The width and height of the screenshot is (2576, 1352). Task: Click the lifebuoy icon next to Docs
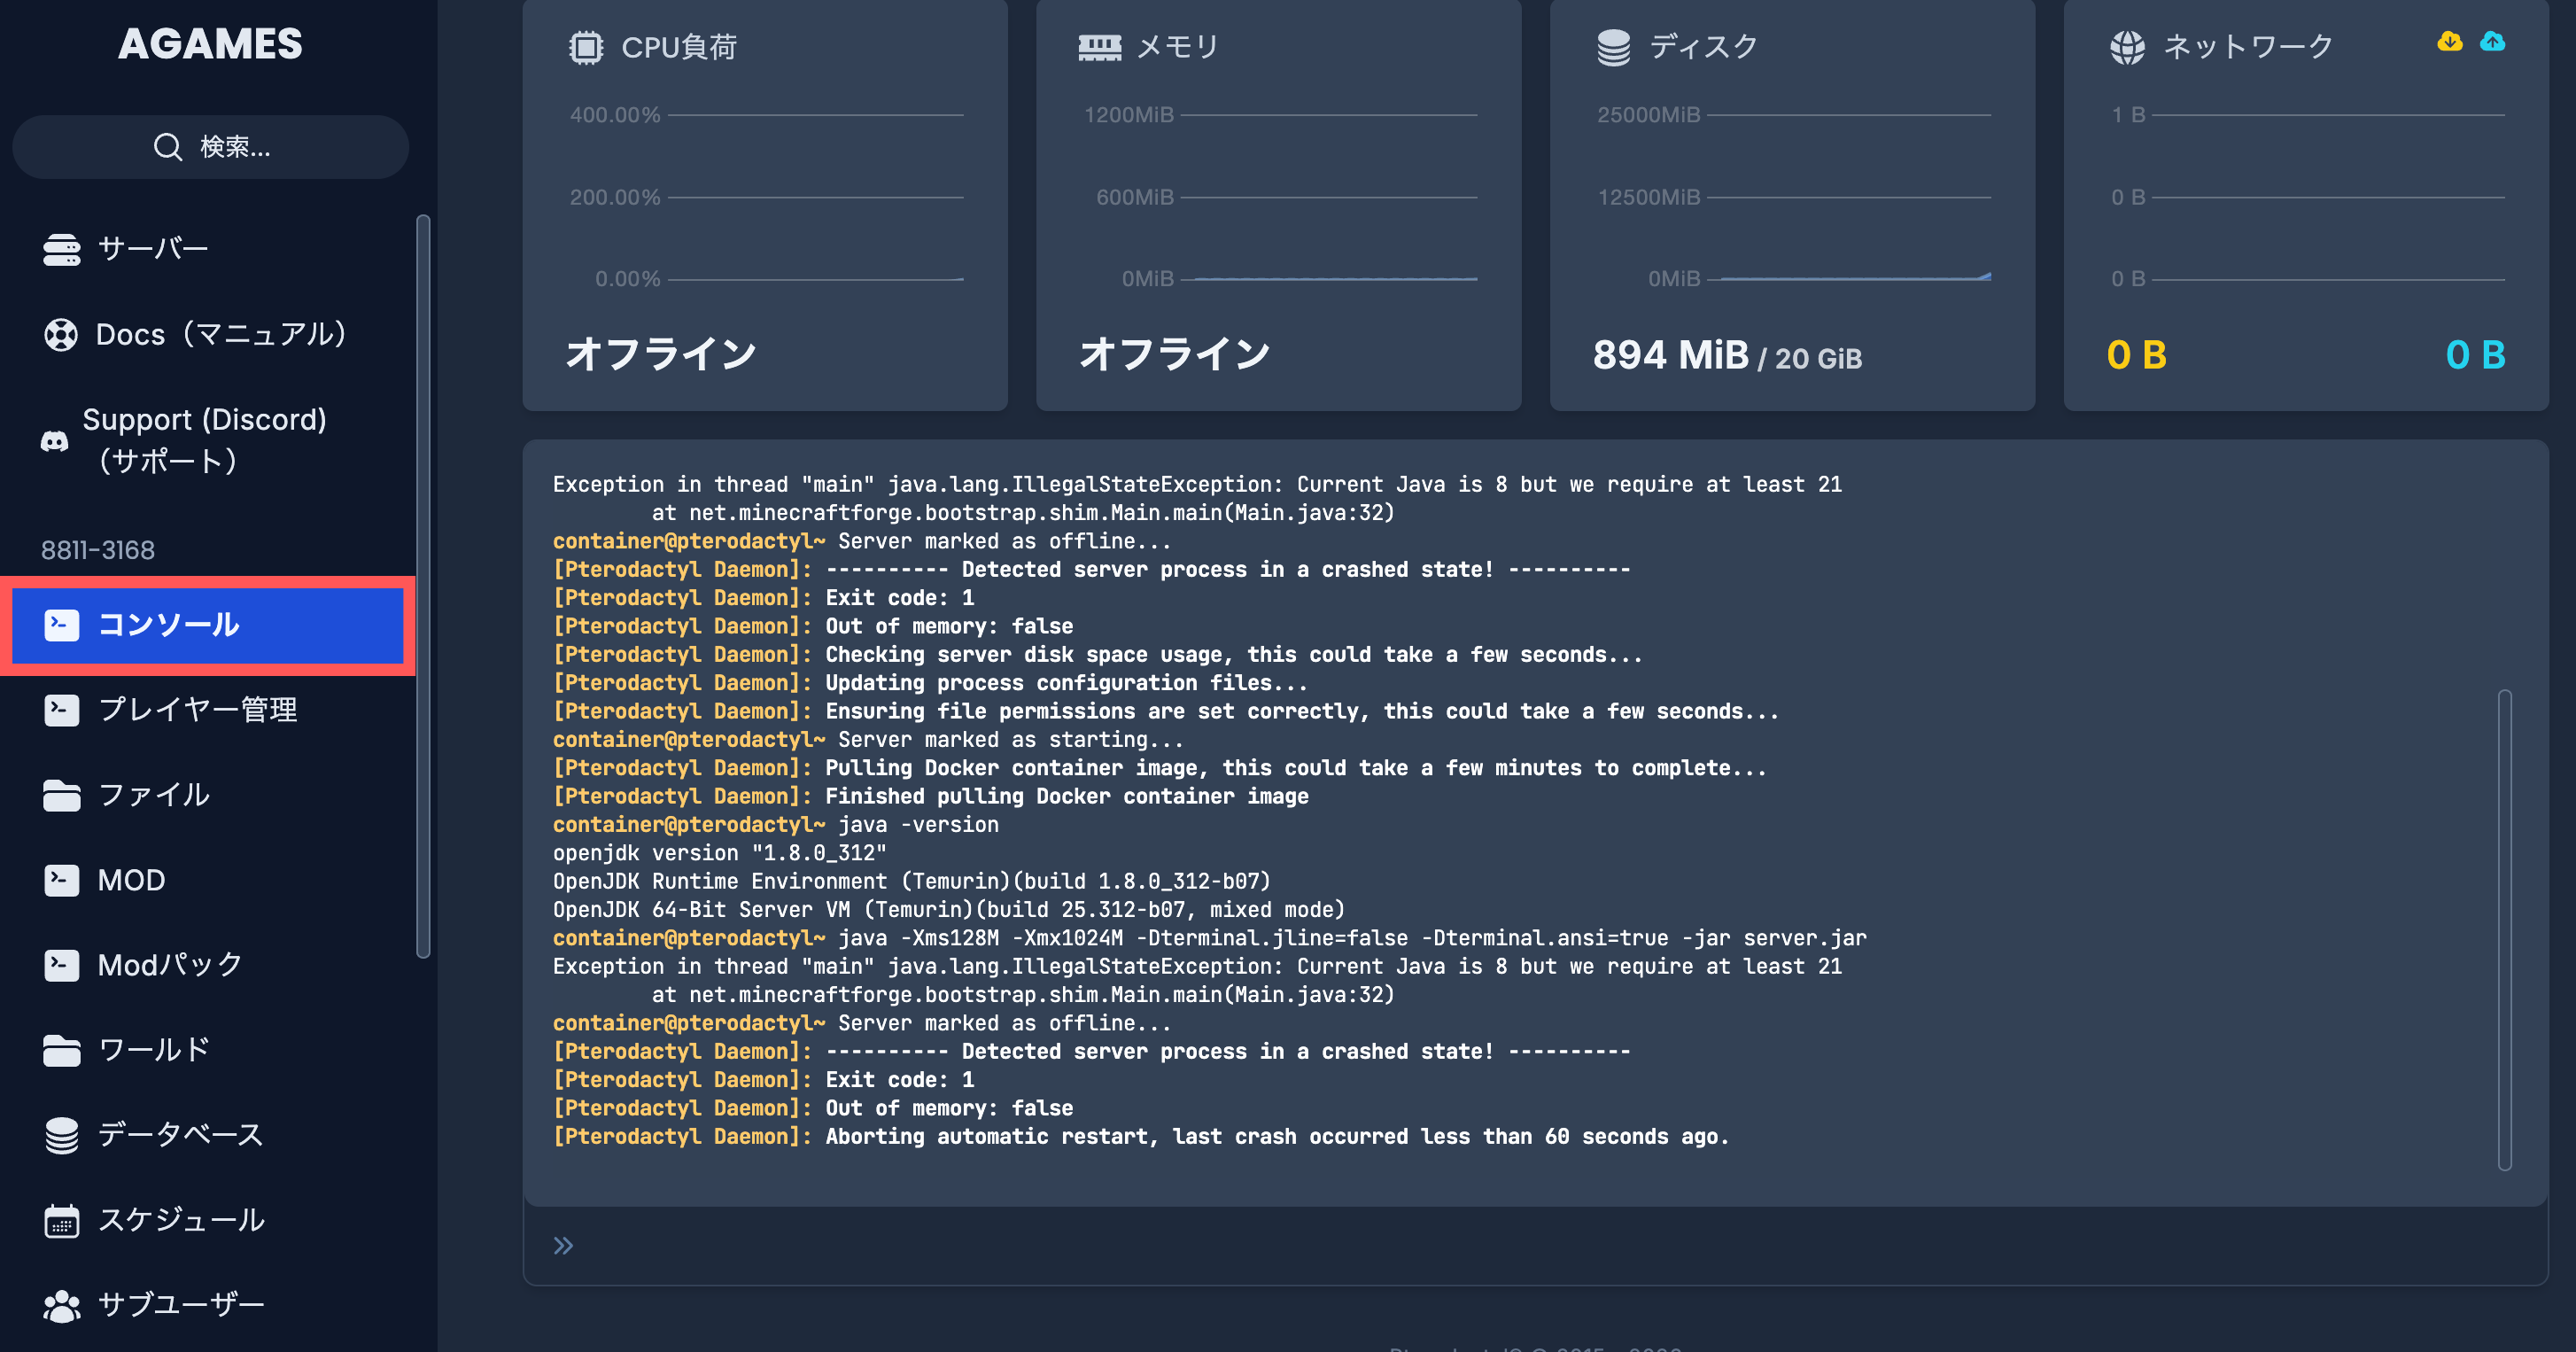point(61,334)
